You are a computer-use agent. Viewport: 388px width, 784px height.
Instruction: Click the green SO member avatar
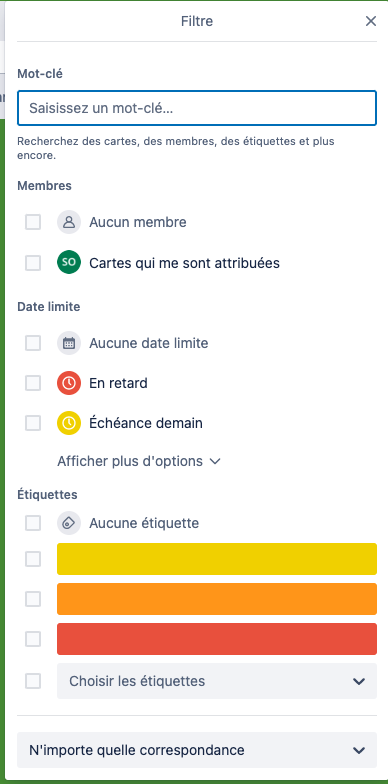click(69, 262)
